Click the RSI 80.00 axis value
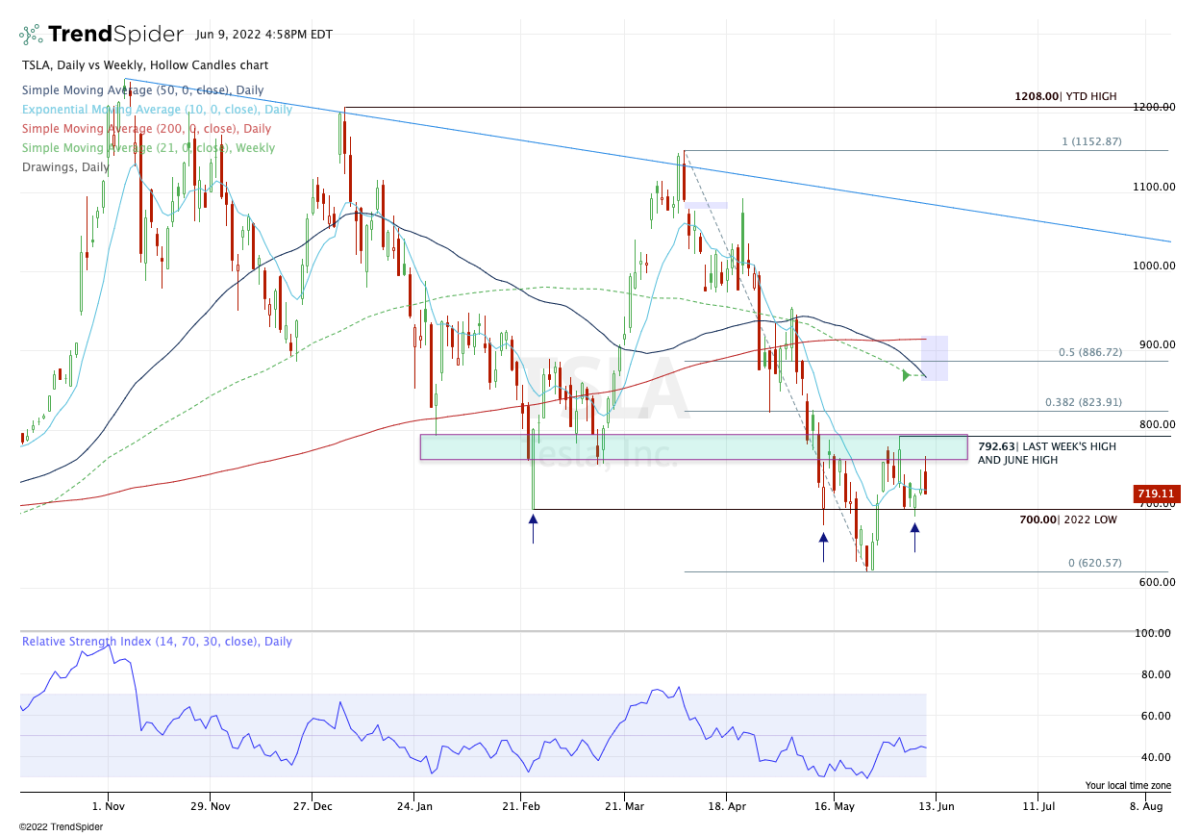The width and height of the screenshot is (1200, 836). tap(1157, 675)
